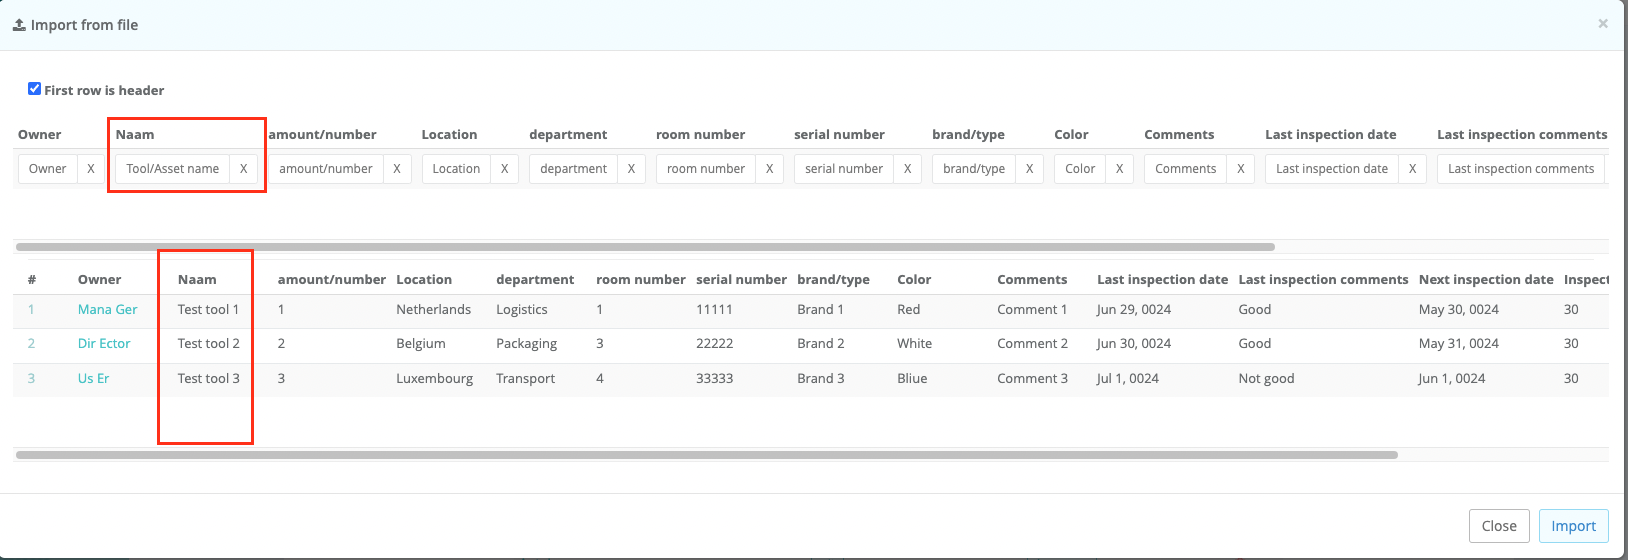This screenshot has width=1628, height=560.
Task: Remove the Color mapping with X
Action: click(x=1119, y=169)
